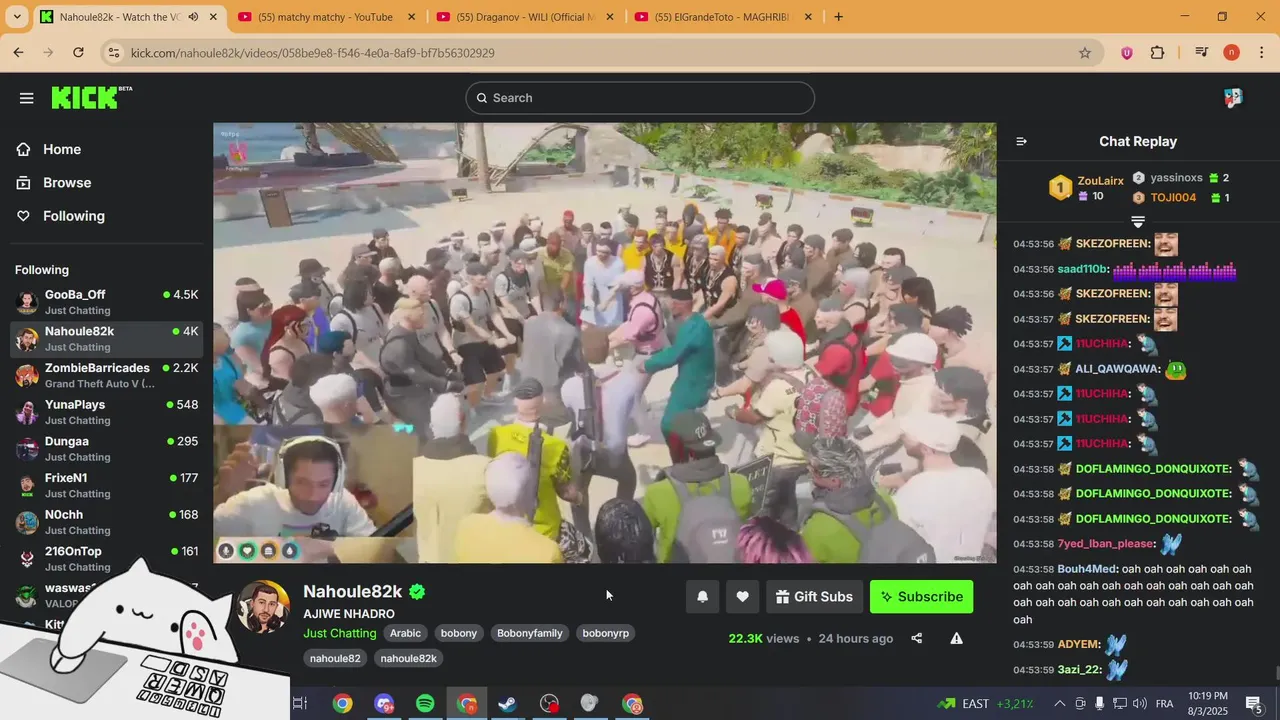Open ZombieBarricades channel in Following list
1280x720 pixels.
click(106, 375)
